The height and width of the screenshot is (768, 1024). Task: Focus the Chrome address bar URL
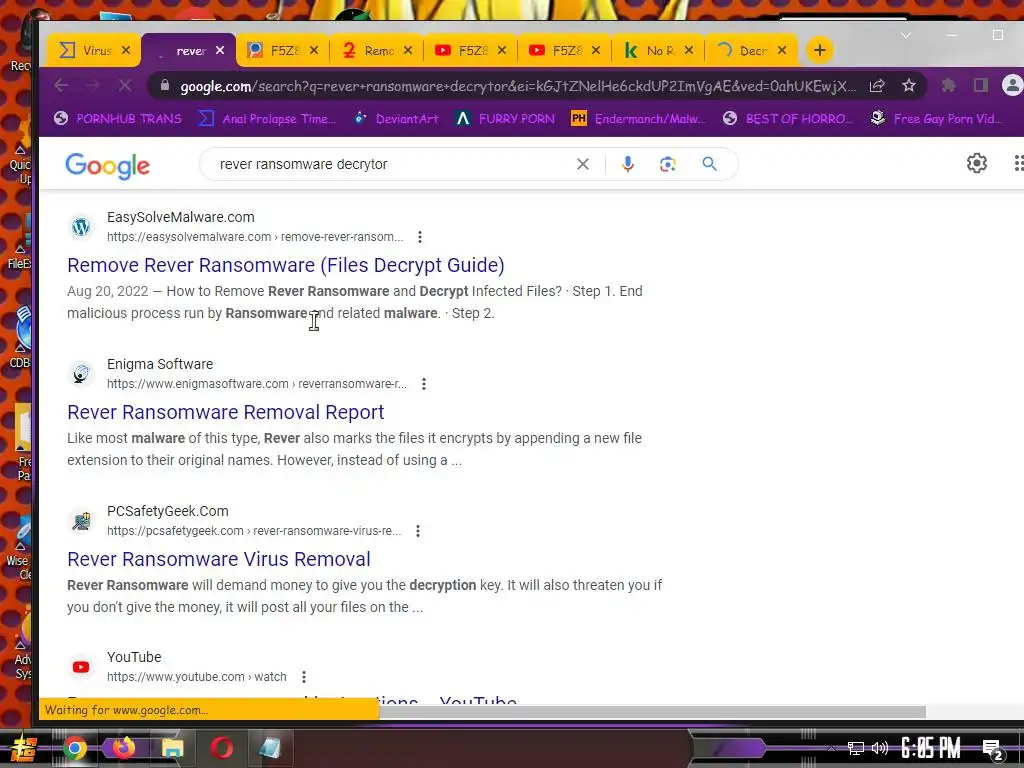[518, 86]
